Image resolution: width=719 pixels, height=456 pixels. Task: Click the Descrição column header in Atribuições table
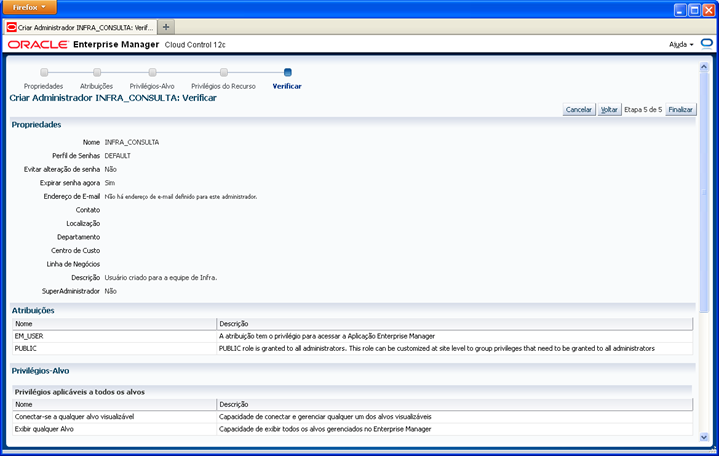click(x=454, y=324)
